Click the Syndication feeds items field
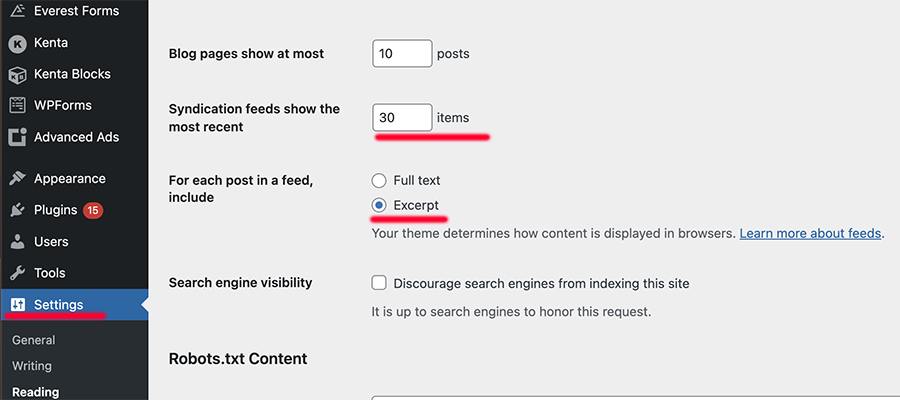This screenshot has height=400, width=900. (x=402, y=118)
